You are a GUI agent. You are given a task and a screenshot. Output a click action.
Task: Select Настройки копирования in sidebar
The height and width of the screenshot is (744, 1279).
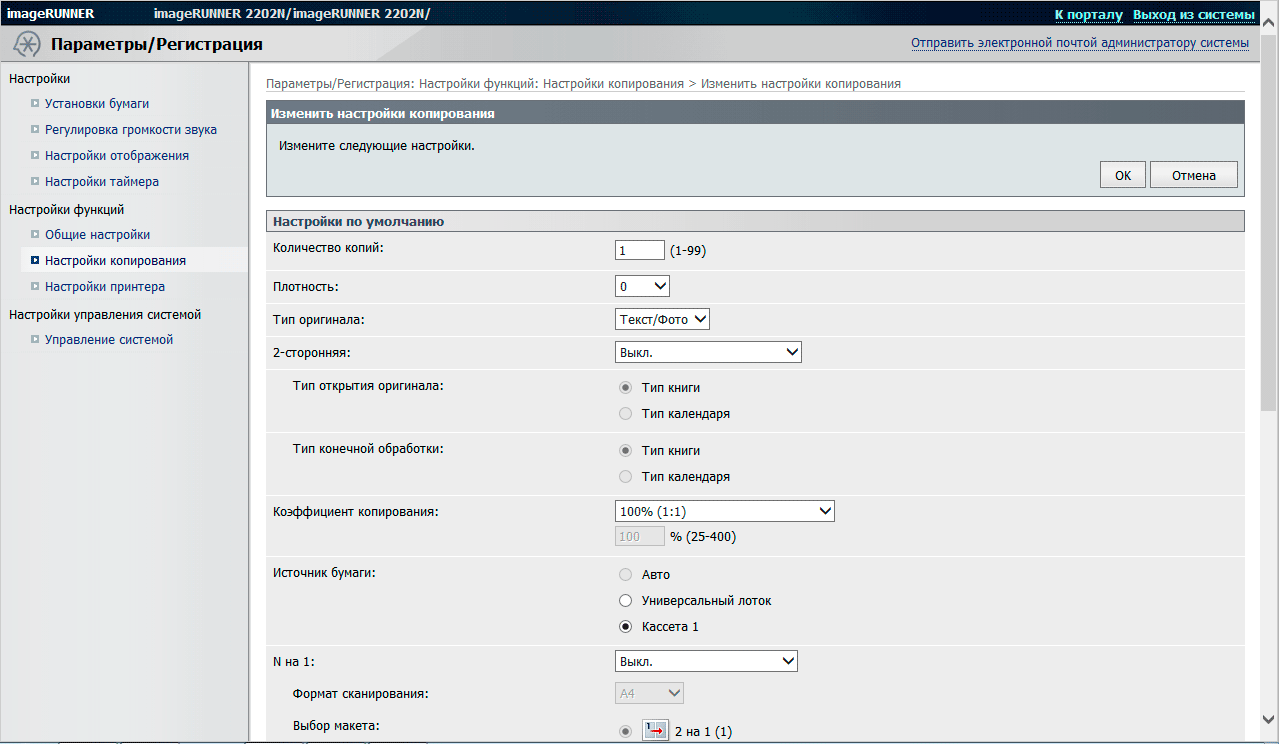[x=115, y=260]
